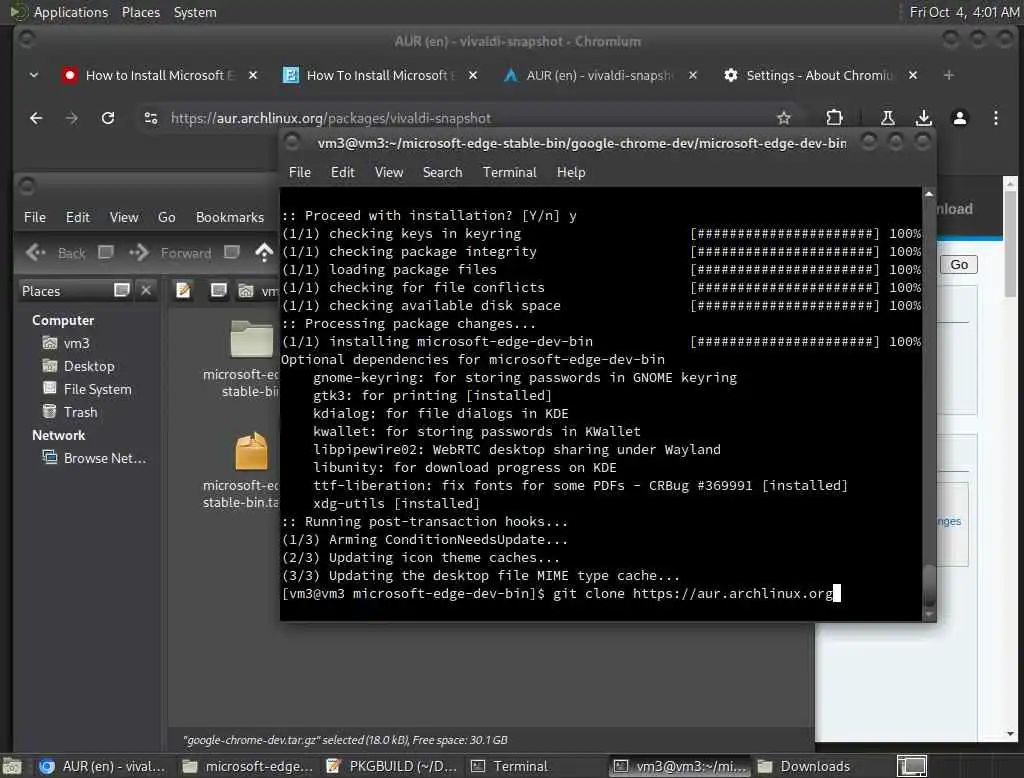This screenshot has width=1024, height=778.
Task: Open terminal Search menu
Action: [442, 172]
